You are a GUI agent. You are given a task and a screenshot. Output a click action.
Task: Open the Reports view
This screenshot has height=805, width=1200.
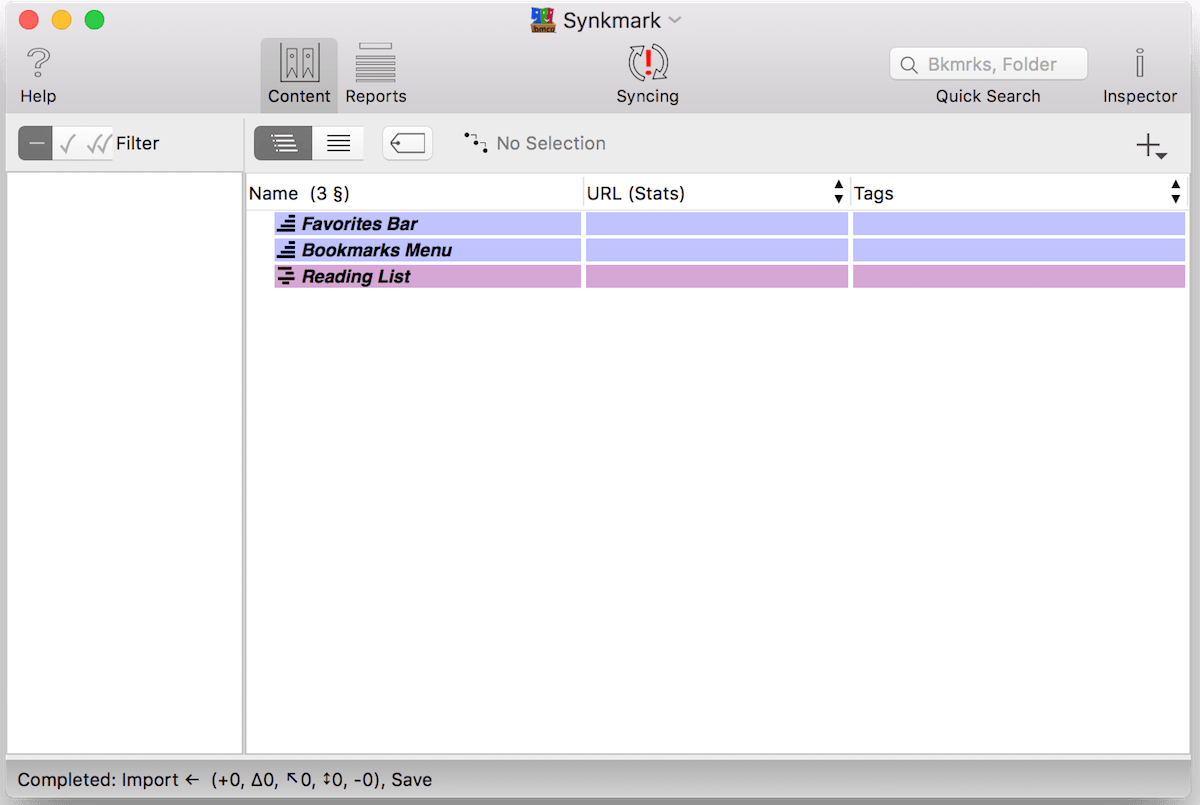376,75
